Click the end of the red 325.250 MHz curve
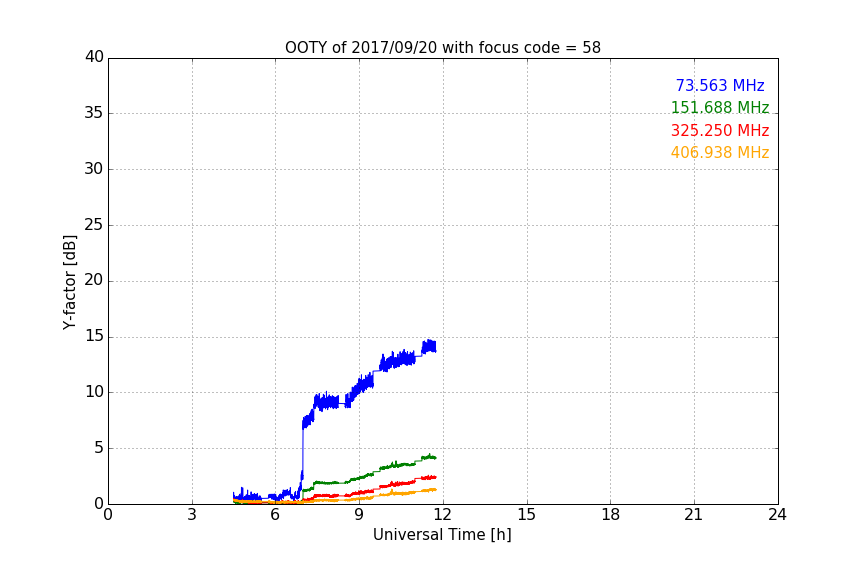Viewport: 864px width, 576px height. 435,477
